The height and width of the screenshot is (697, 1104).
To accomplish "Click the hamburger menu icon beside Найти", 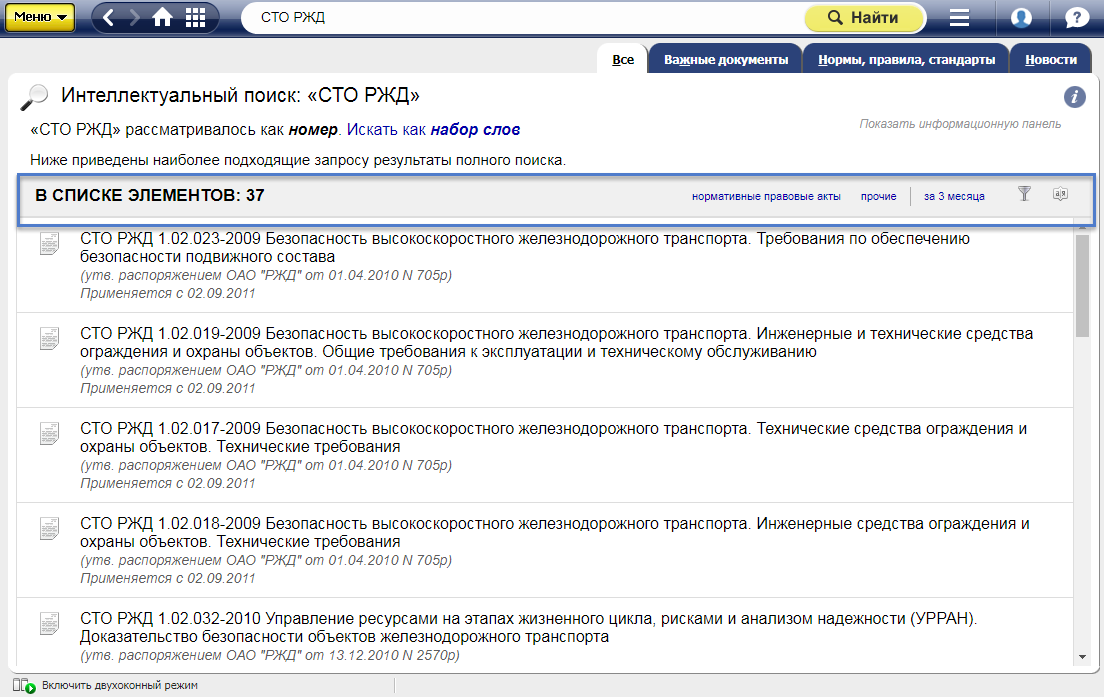I will click(x=959, y=18).
